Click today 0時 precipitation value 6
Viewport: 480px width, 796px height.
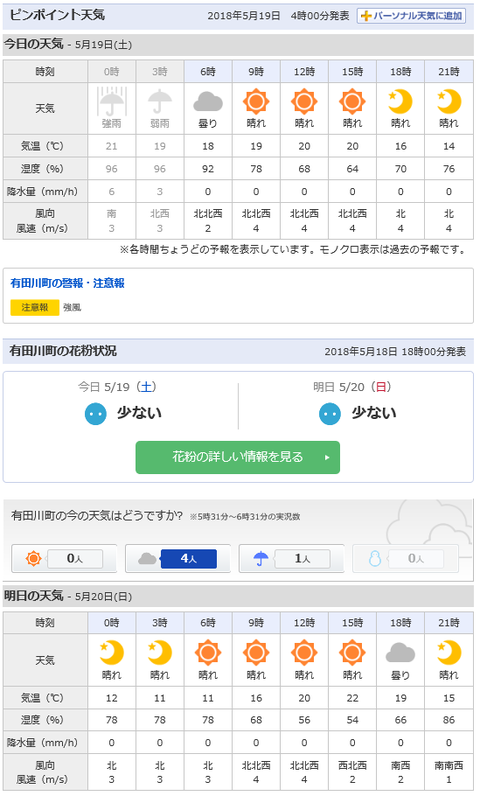pyautogui.click(x=112, y=191)
